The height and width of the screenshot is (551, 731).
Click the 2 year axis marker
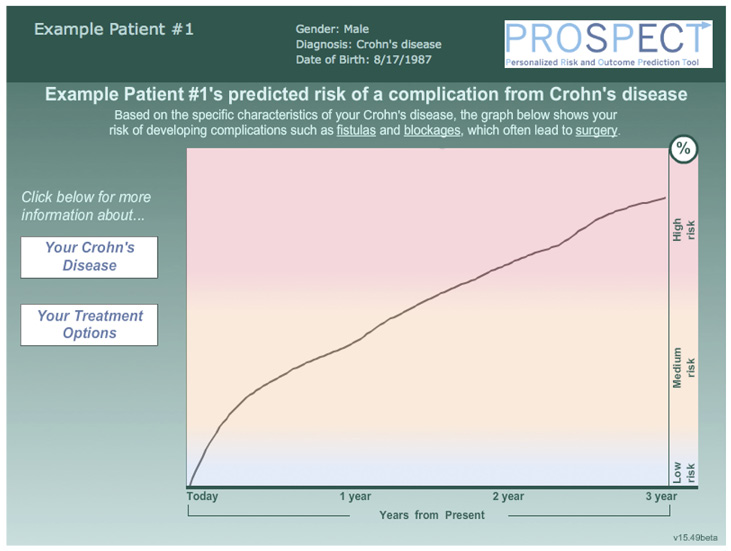[507, 496]
